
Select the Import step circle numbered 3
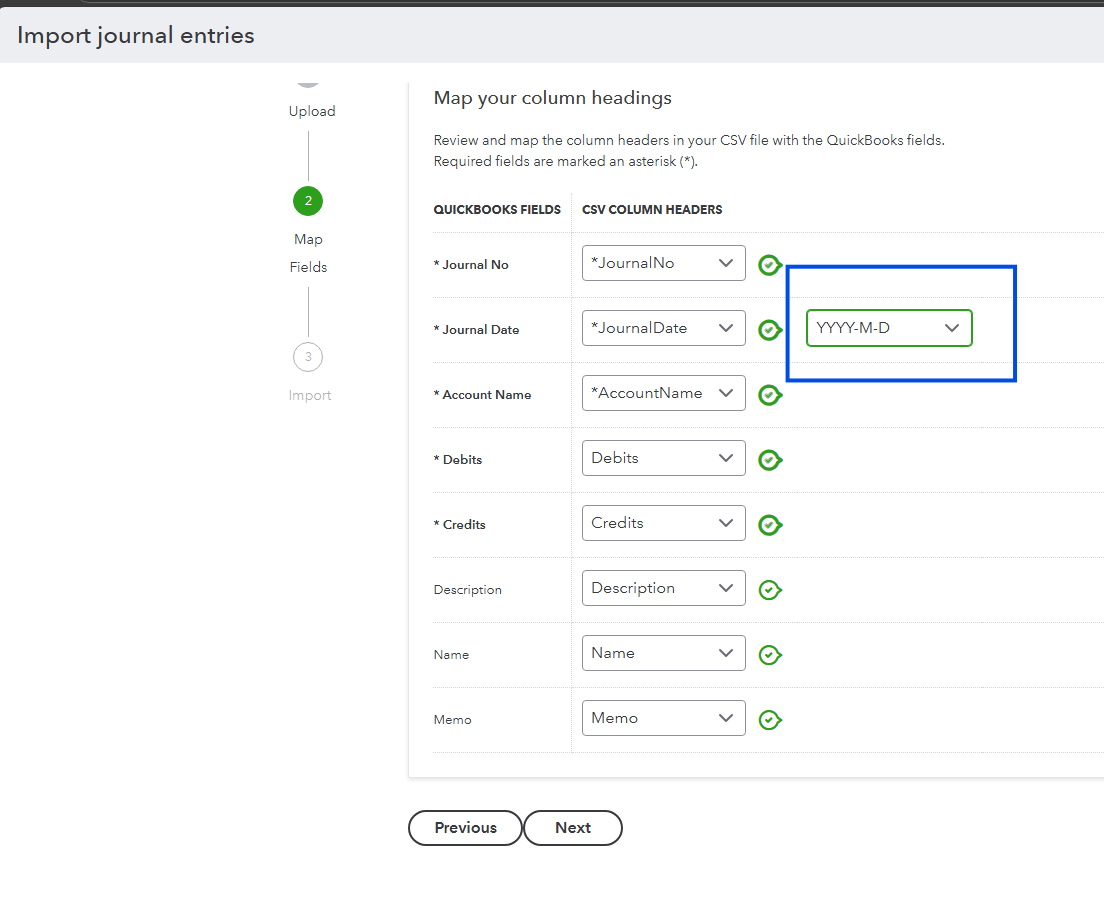307,357
